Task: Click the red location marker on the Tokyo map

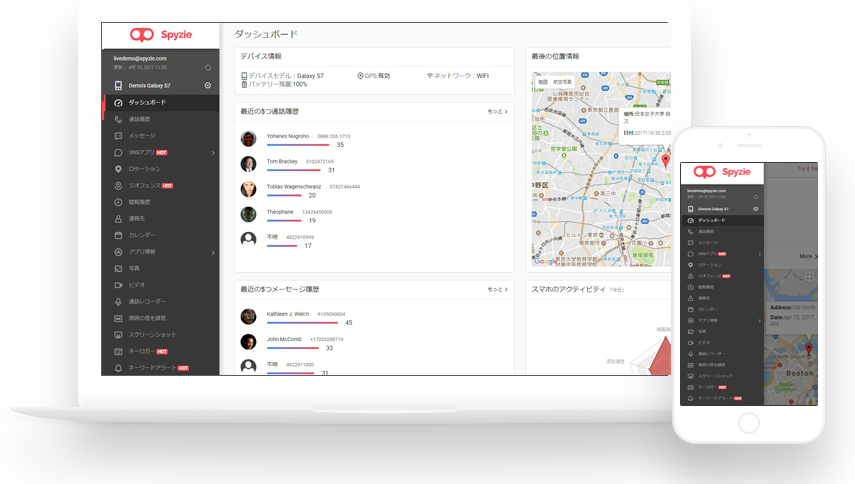Action: point(665,160)
